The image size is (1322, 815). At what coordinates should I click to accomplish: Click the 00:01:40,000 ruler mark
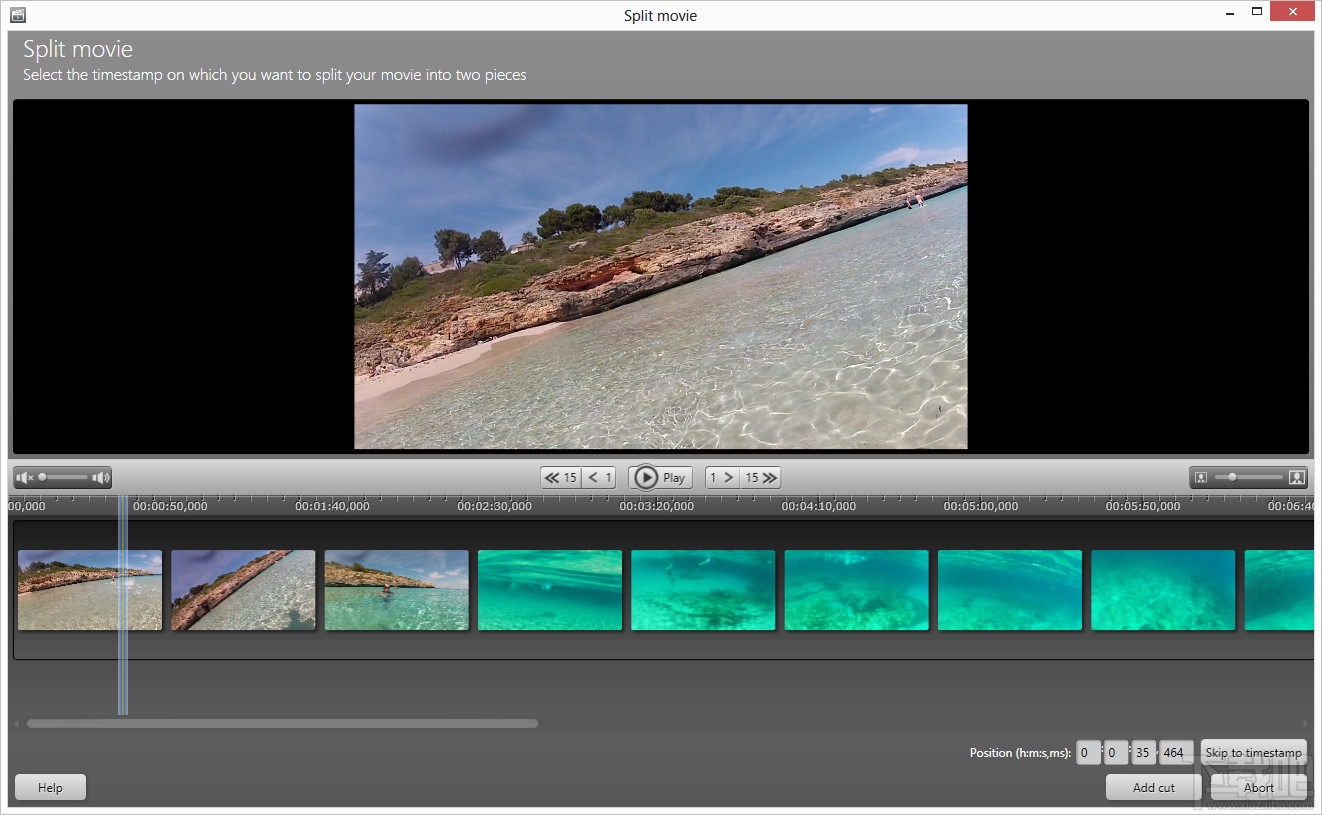point(332,506)
